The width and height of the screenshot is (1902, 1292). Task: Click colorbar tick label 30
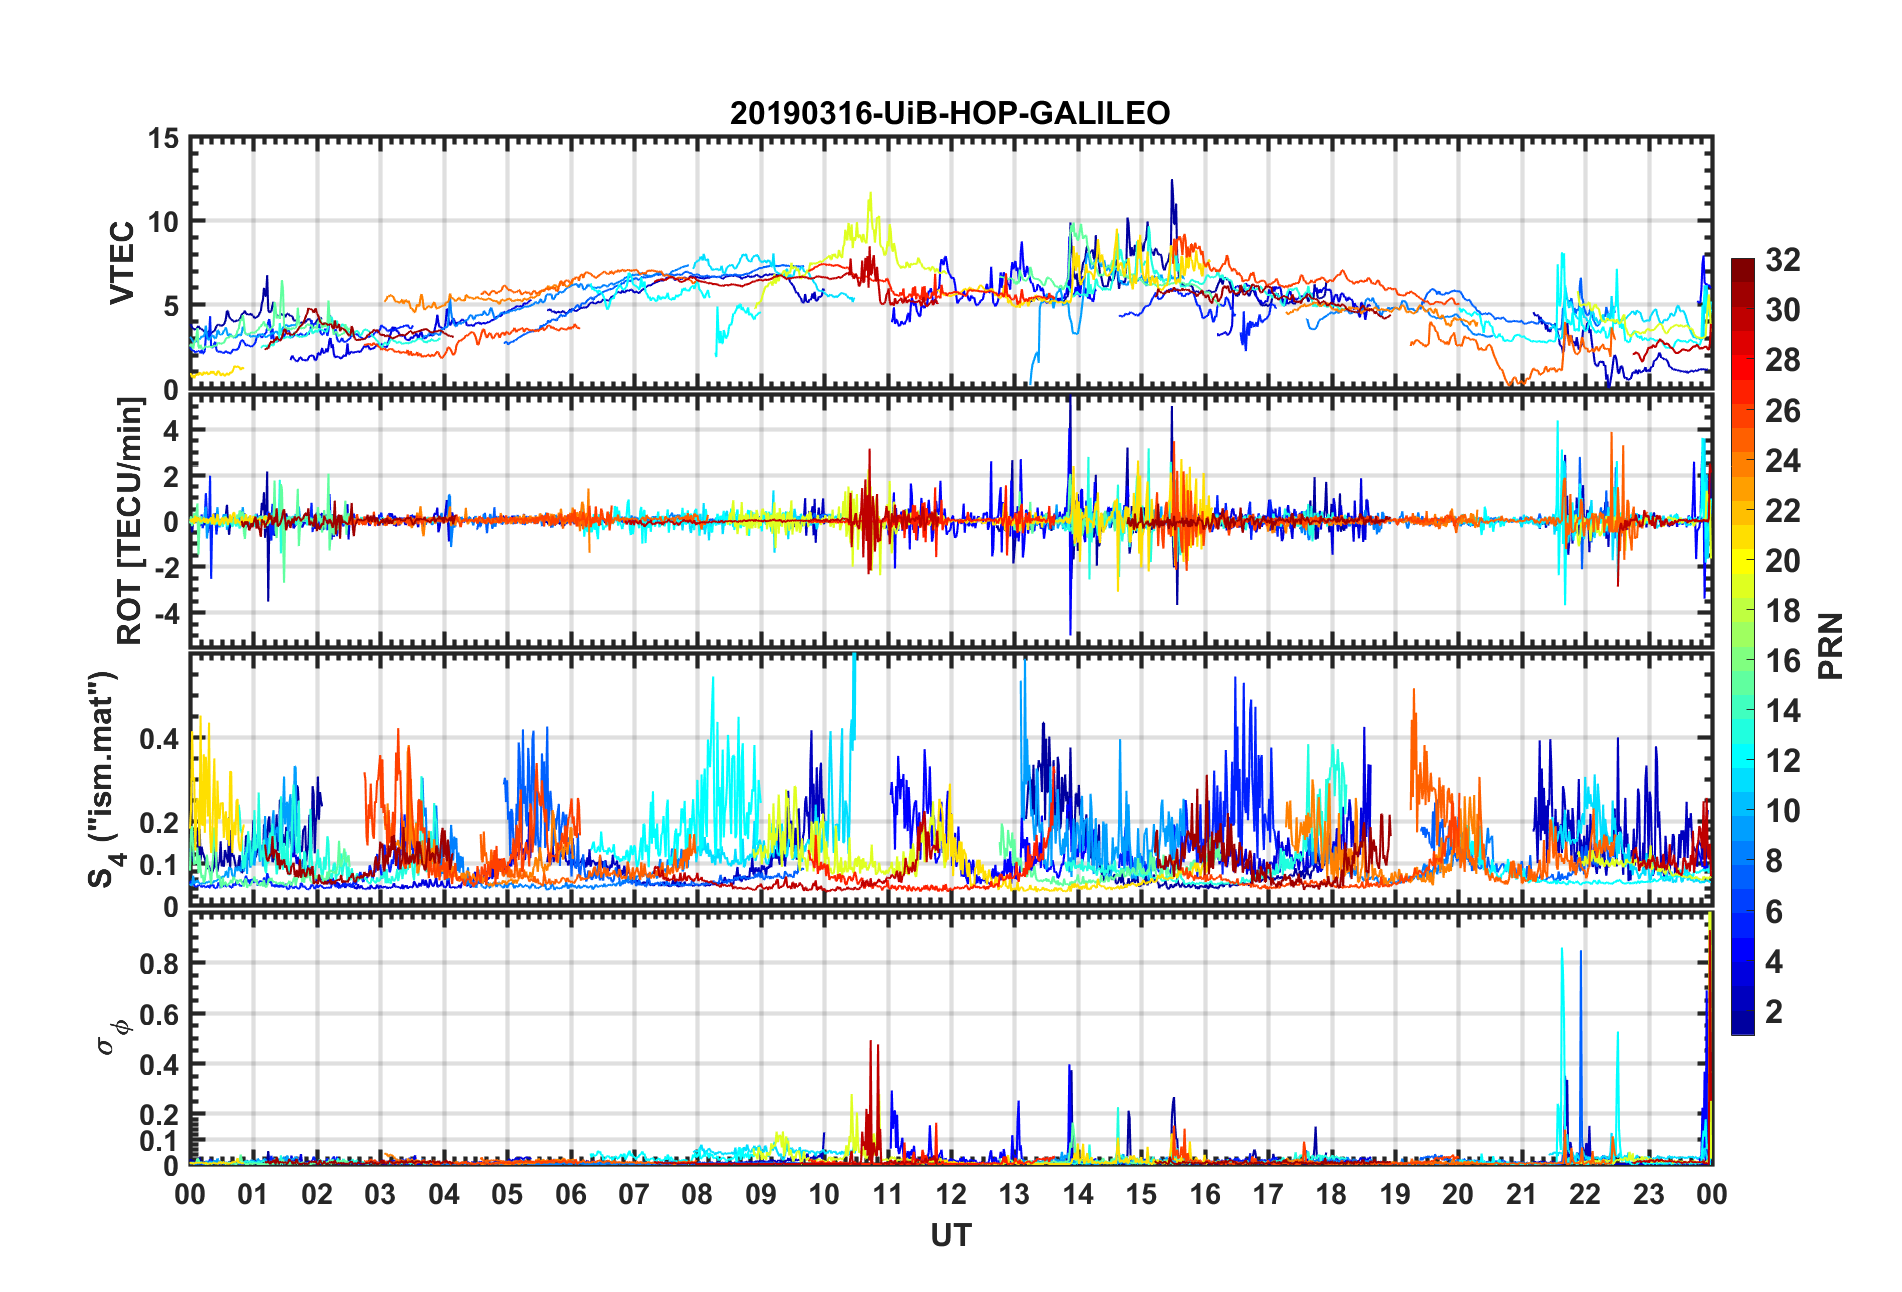click(1782, 310)
